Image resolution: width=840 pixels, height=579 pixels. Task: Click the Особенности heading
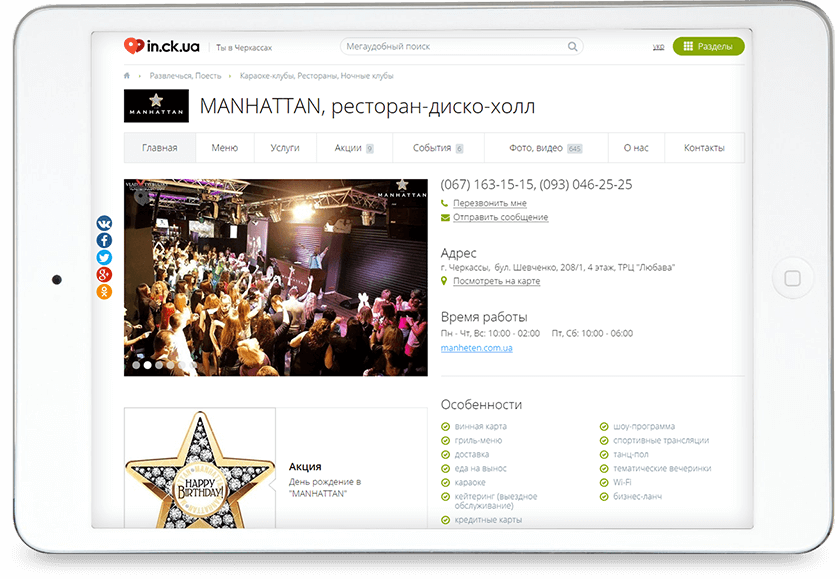coord(481,404)
